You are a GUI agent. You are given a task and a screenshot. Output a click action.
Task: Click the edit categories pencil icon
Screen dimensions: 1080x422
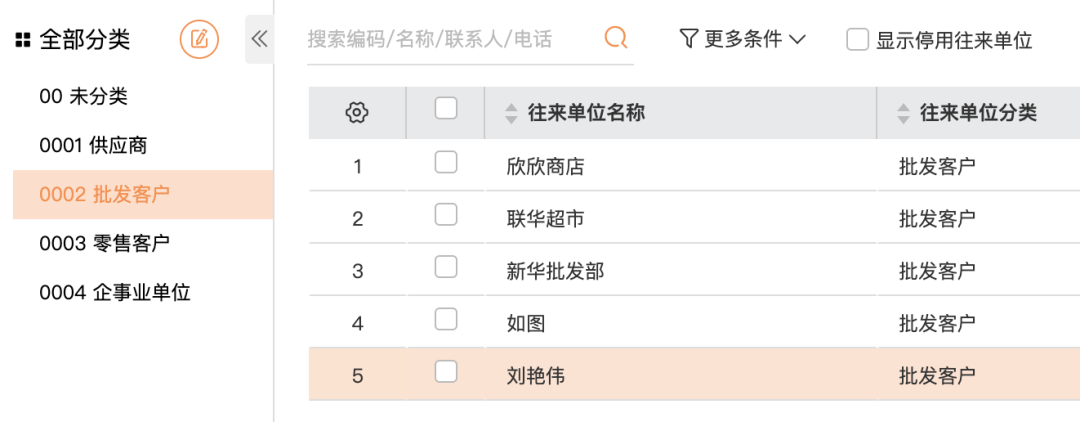click(x=199, y=39)
